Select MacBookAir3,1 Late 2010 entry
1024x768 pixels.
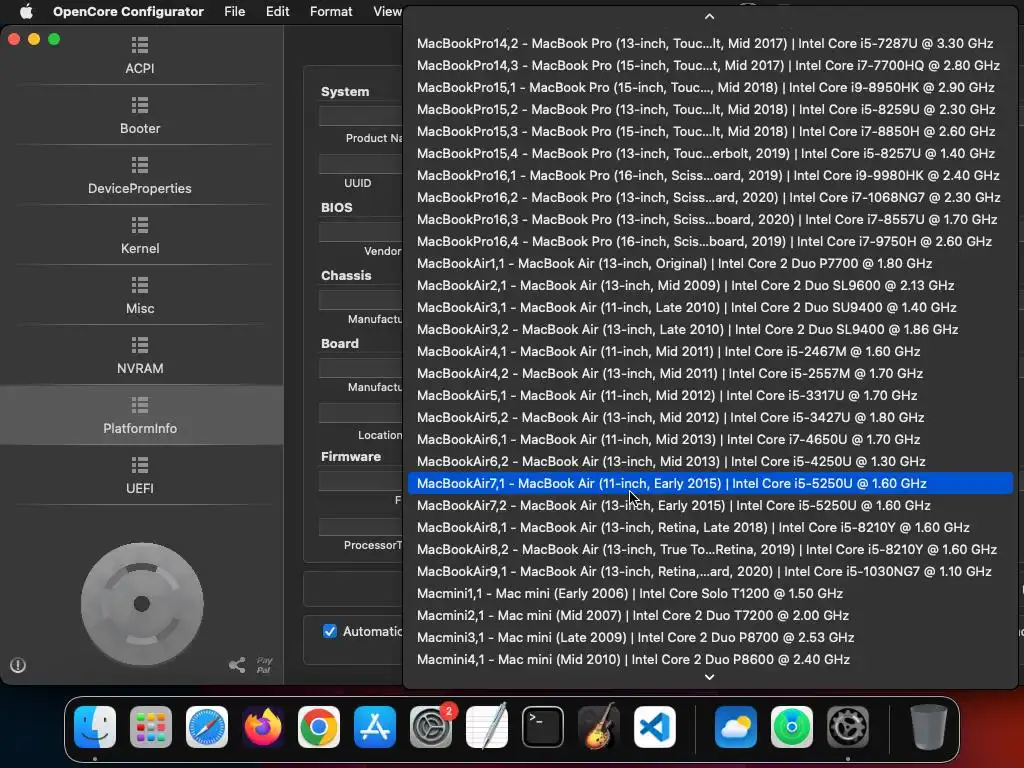pos(710,308)
